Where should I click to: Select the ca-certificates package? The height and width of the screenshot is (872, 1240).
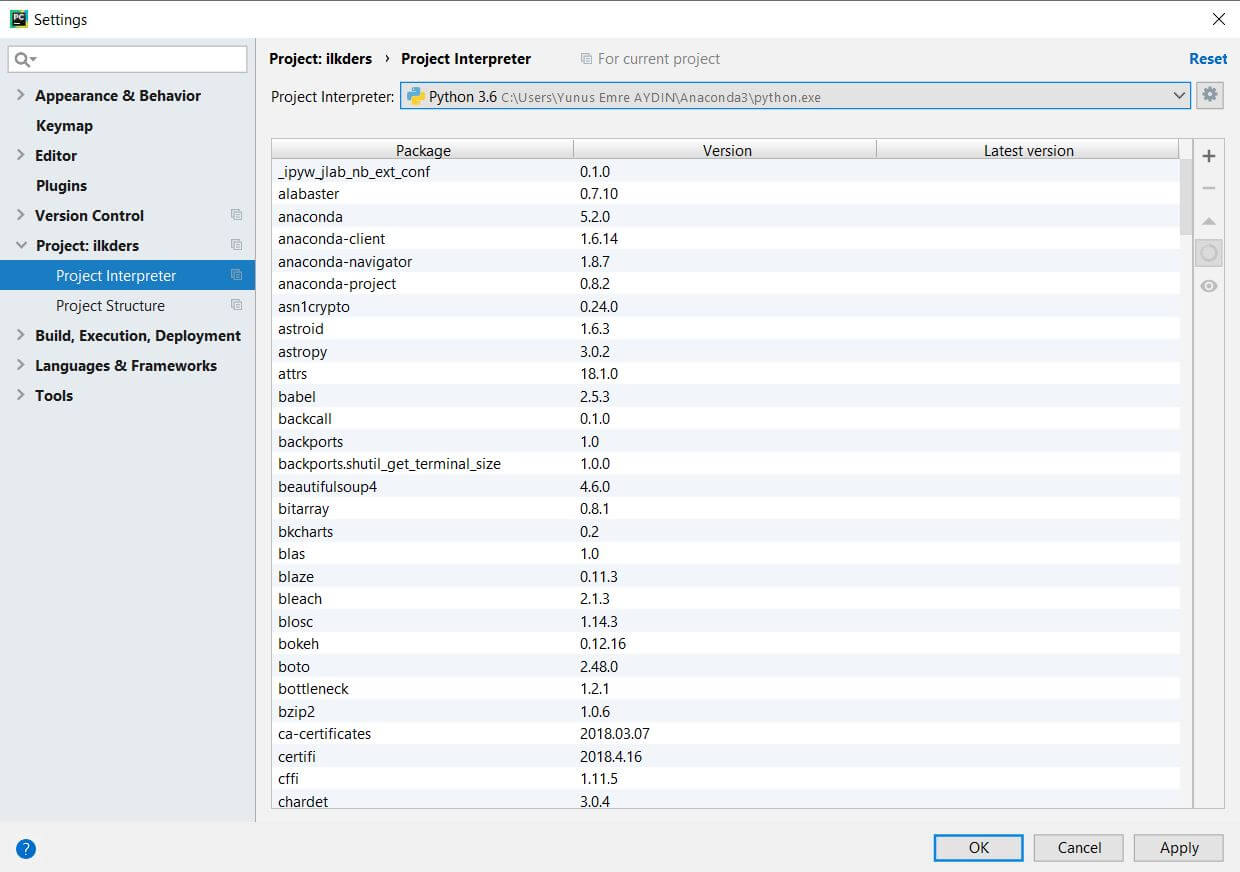(726, 734)
